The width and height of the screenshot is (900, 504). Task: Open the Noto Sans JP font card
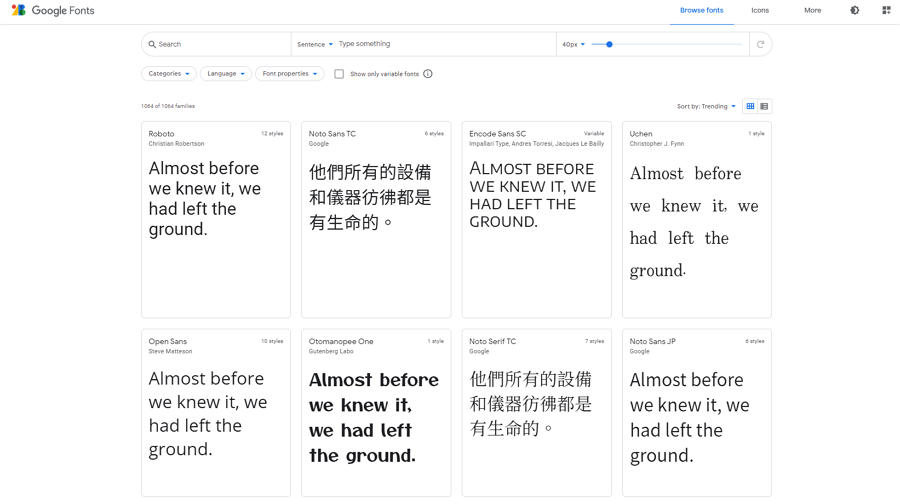[697, 413]
